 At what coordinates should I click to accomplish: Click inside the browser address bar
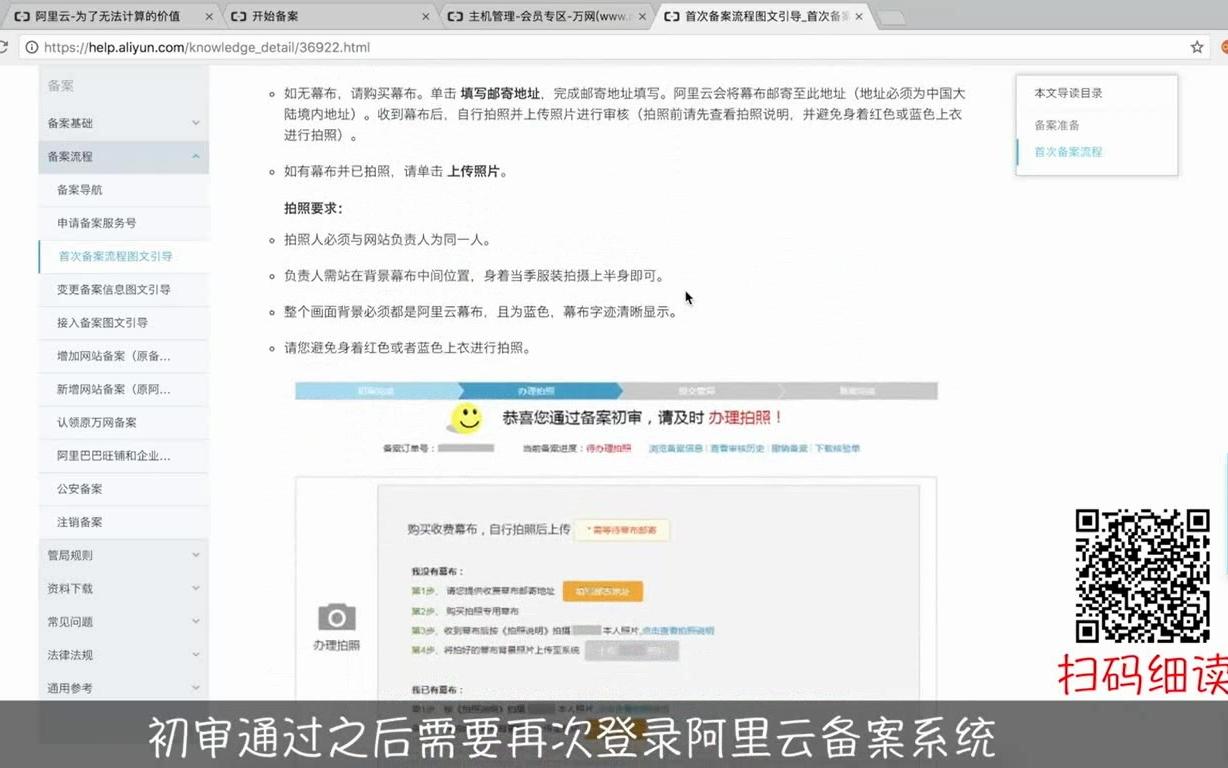400,46
